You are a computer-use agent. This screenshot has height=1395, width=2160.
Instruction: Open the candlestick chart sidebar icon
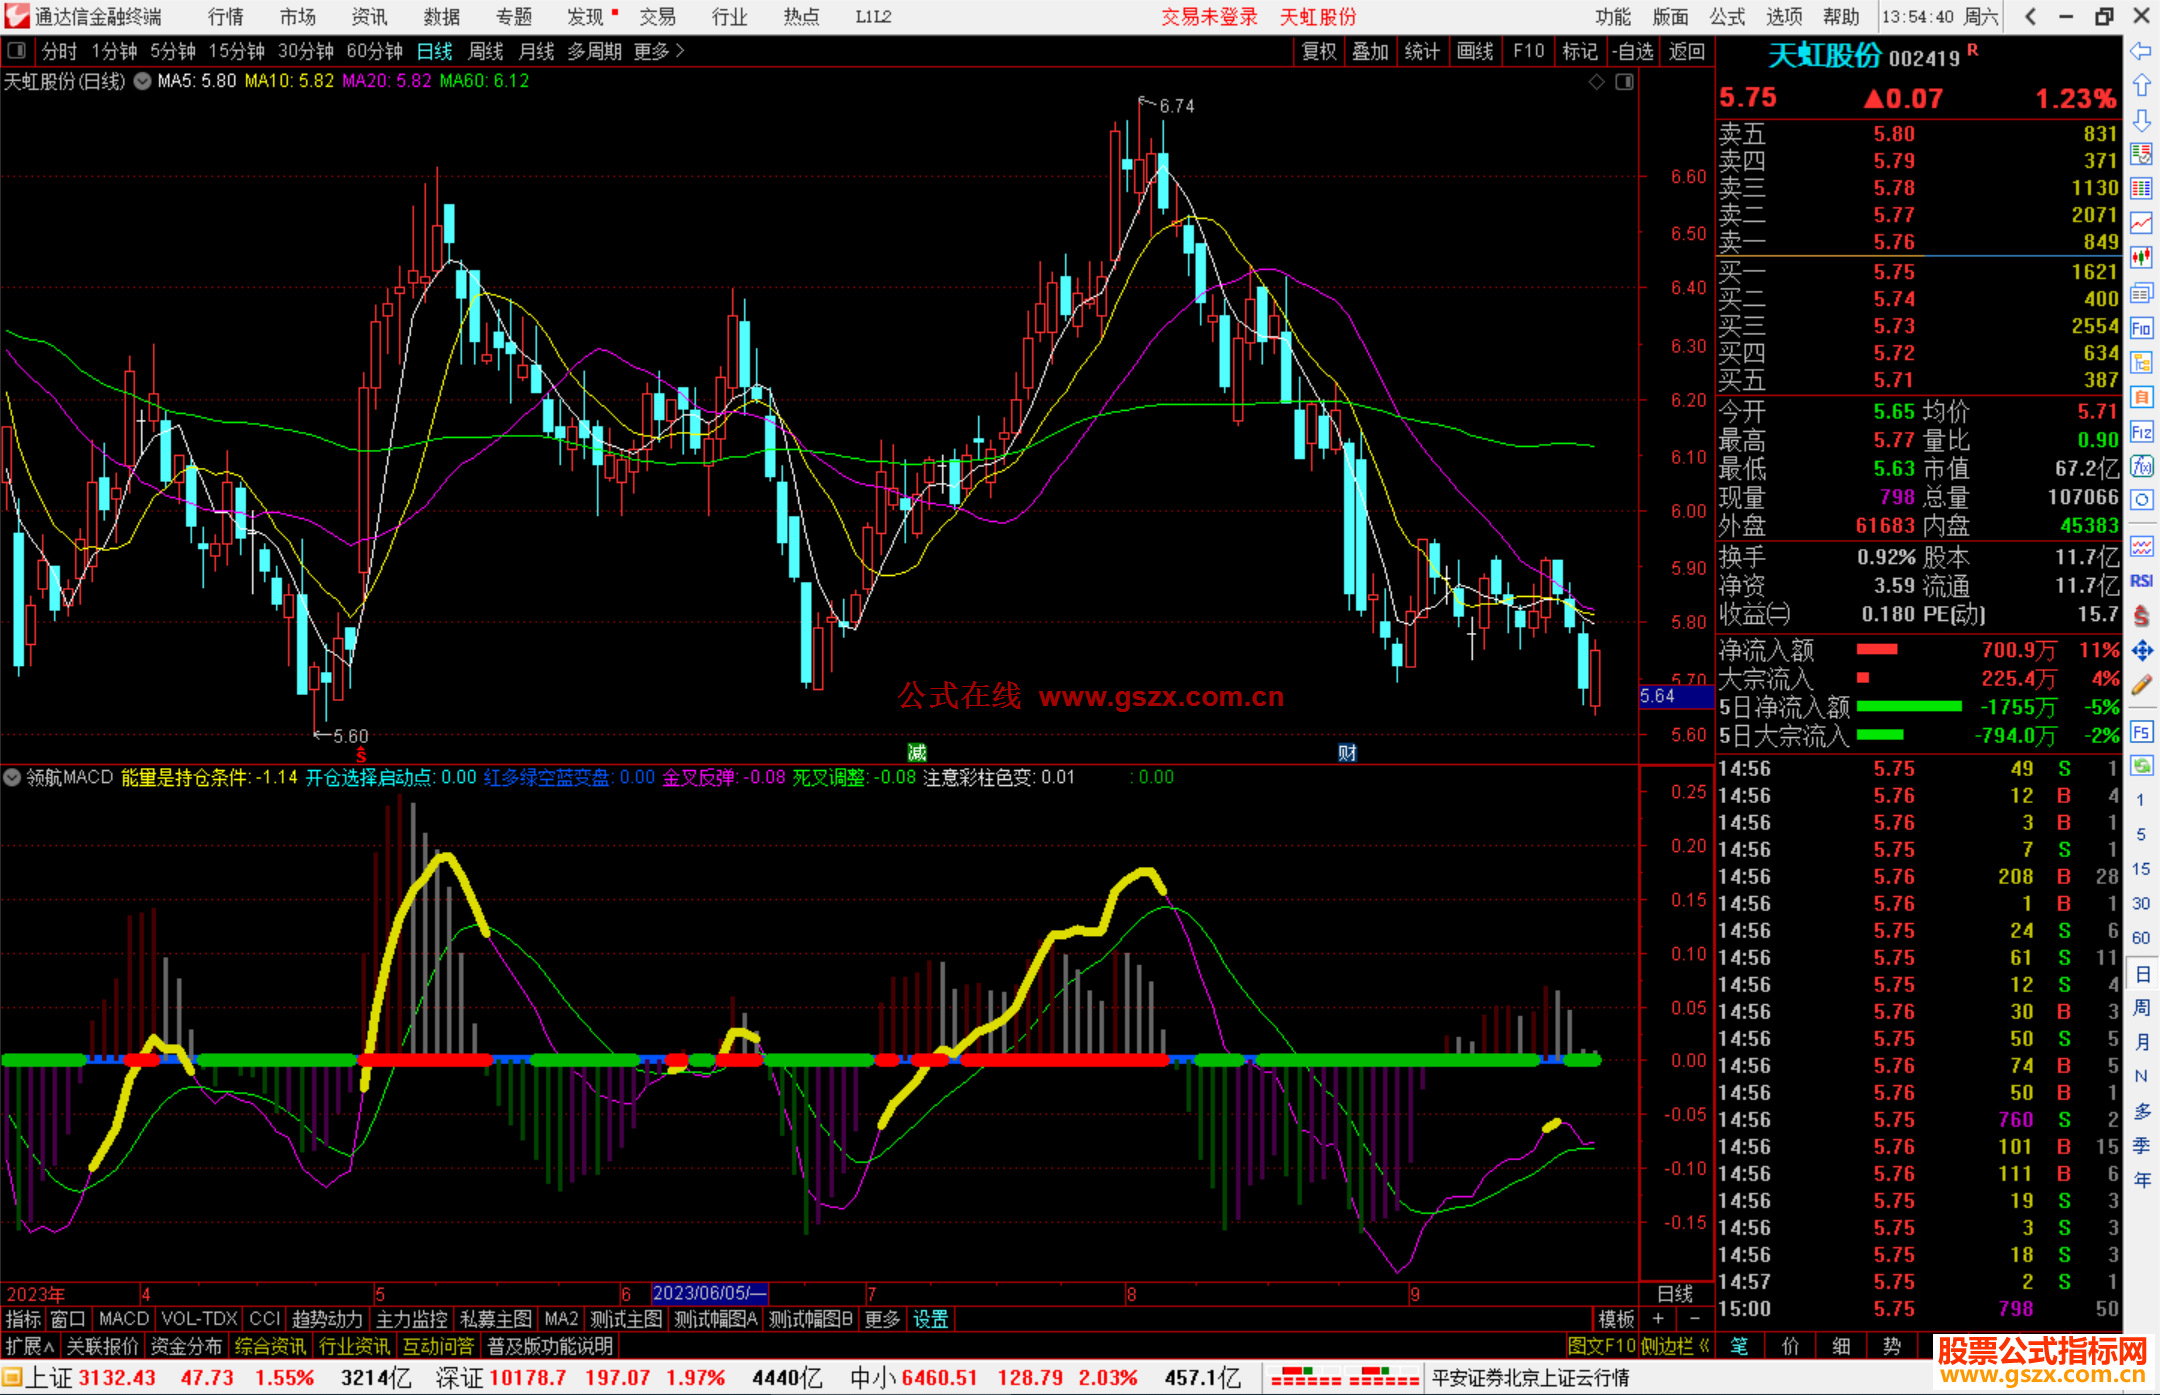(x=2141, y=258)
